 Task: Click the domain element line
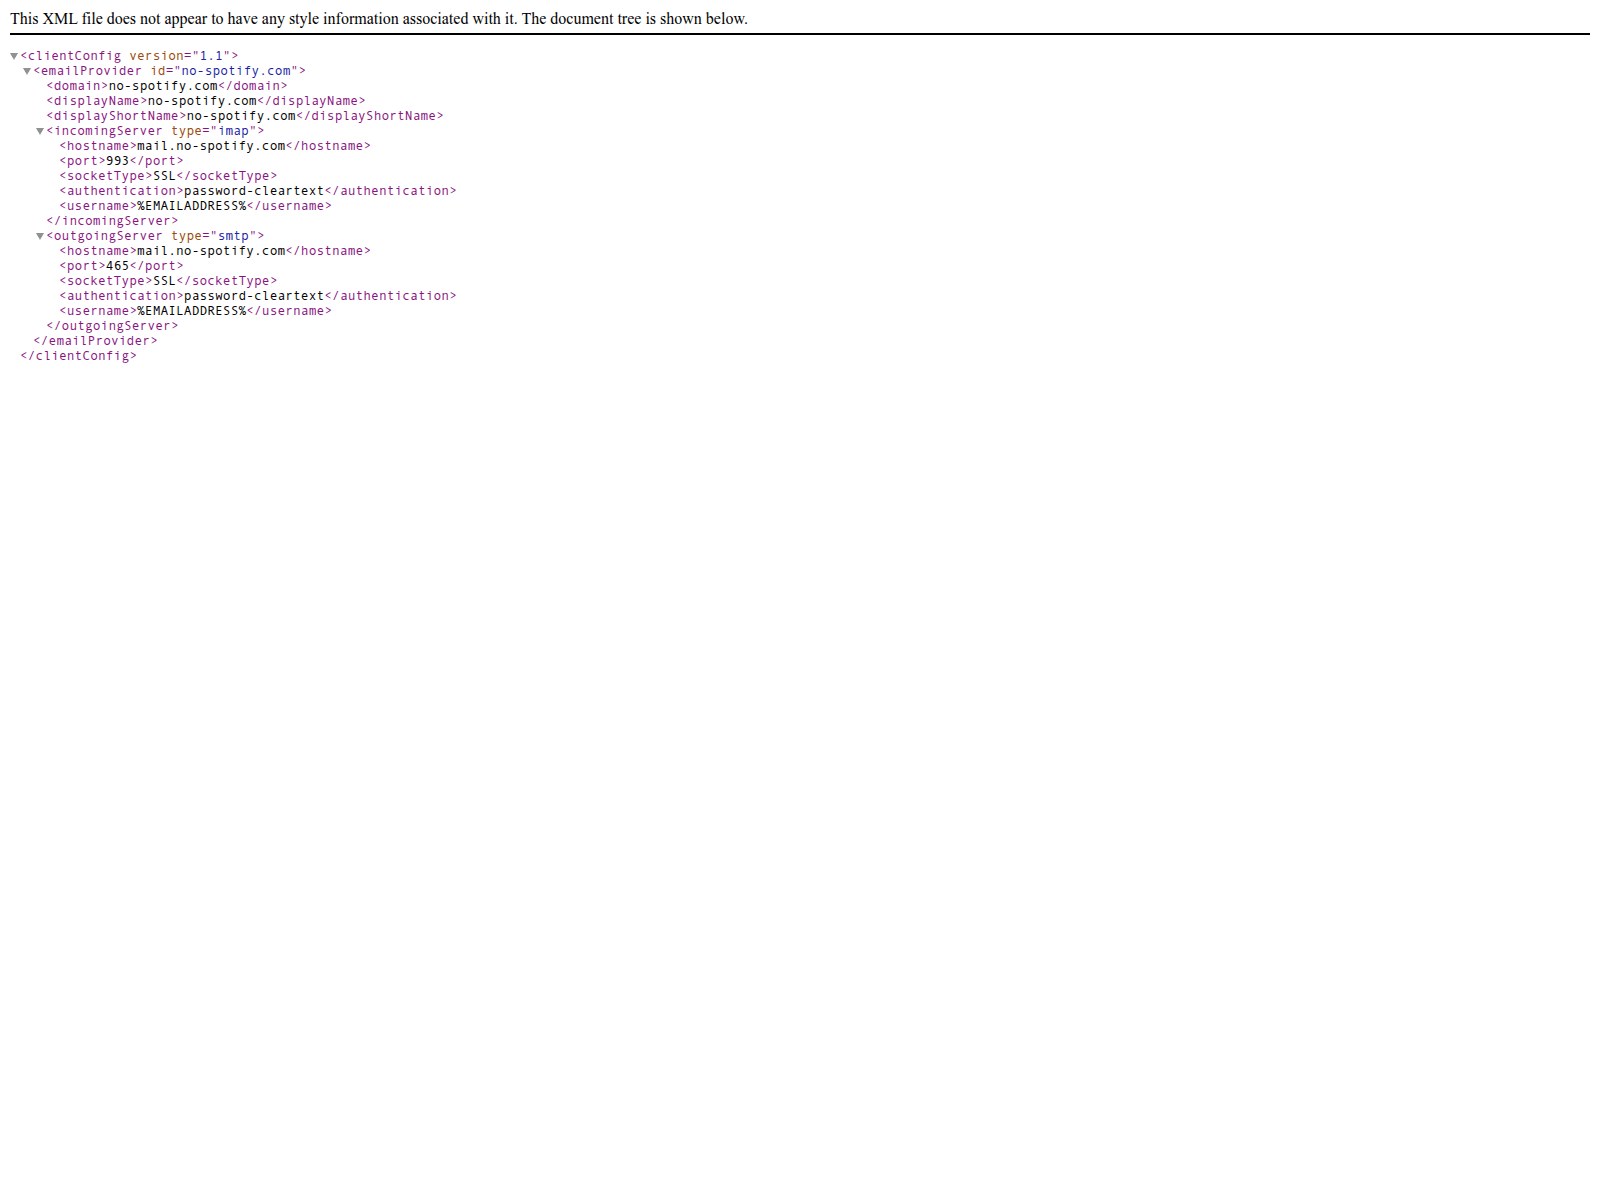[x=167, y=86]
